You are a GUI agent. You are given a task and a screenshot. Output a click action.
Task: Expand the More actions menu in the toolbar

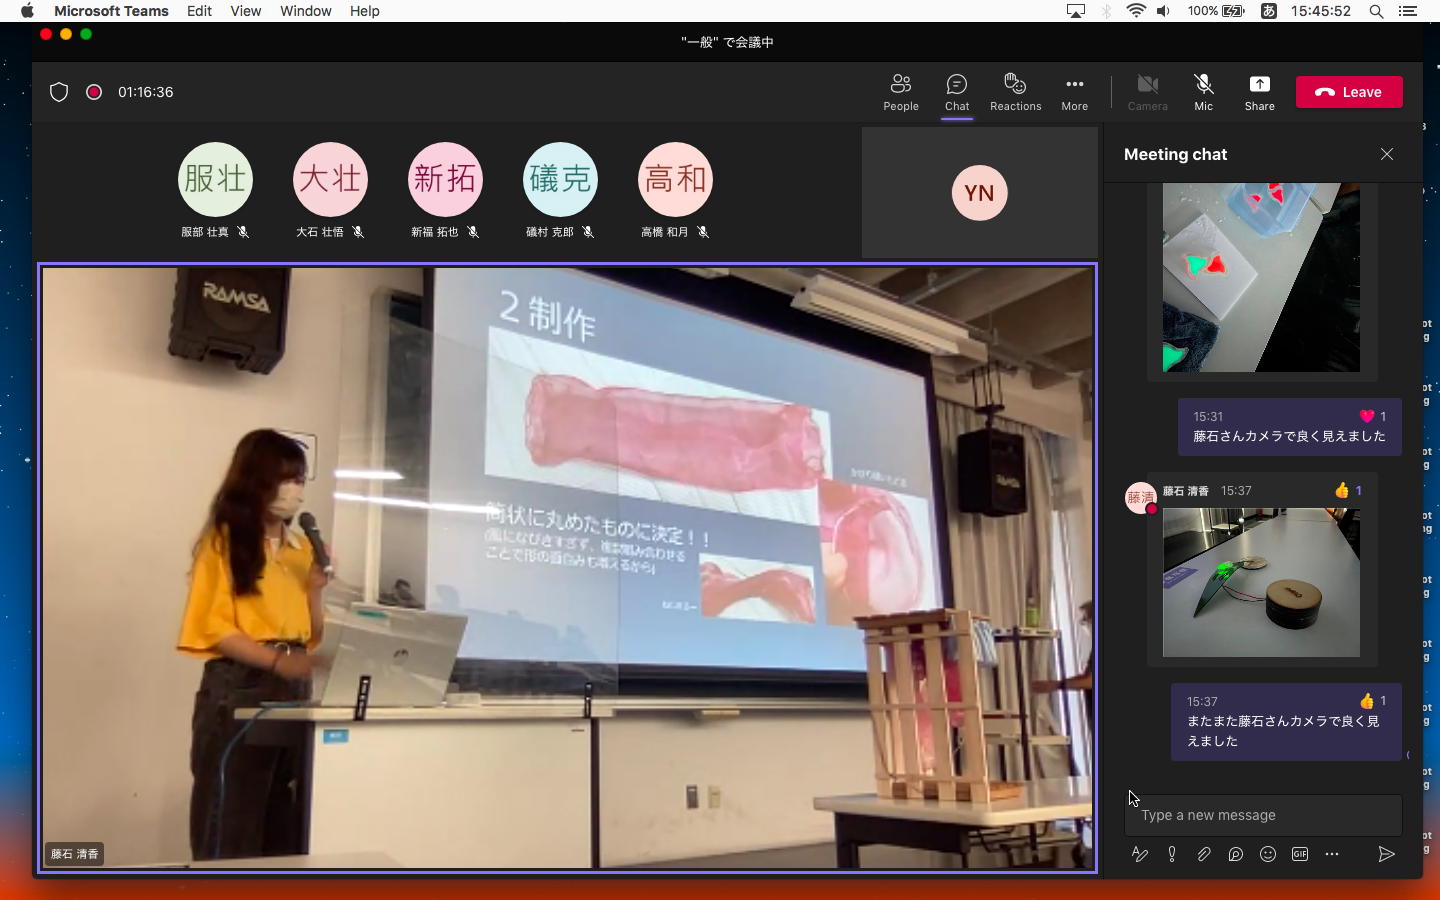(x=1074, y=92)
